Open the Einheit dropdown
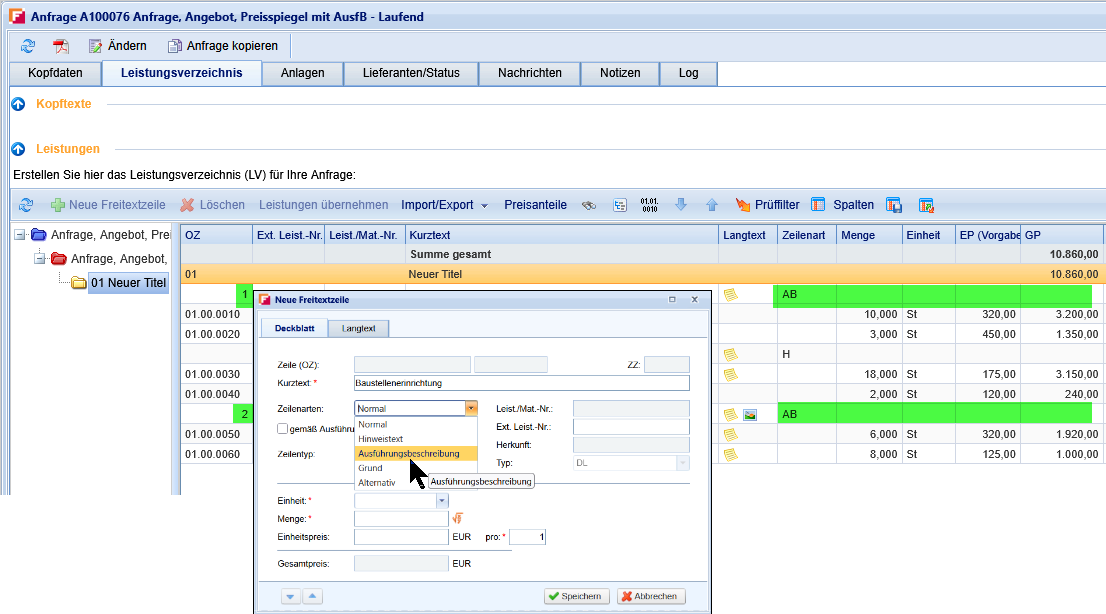1106x614 pixels. (442, 500)
